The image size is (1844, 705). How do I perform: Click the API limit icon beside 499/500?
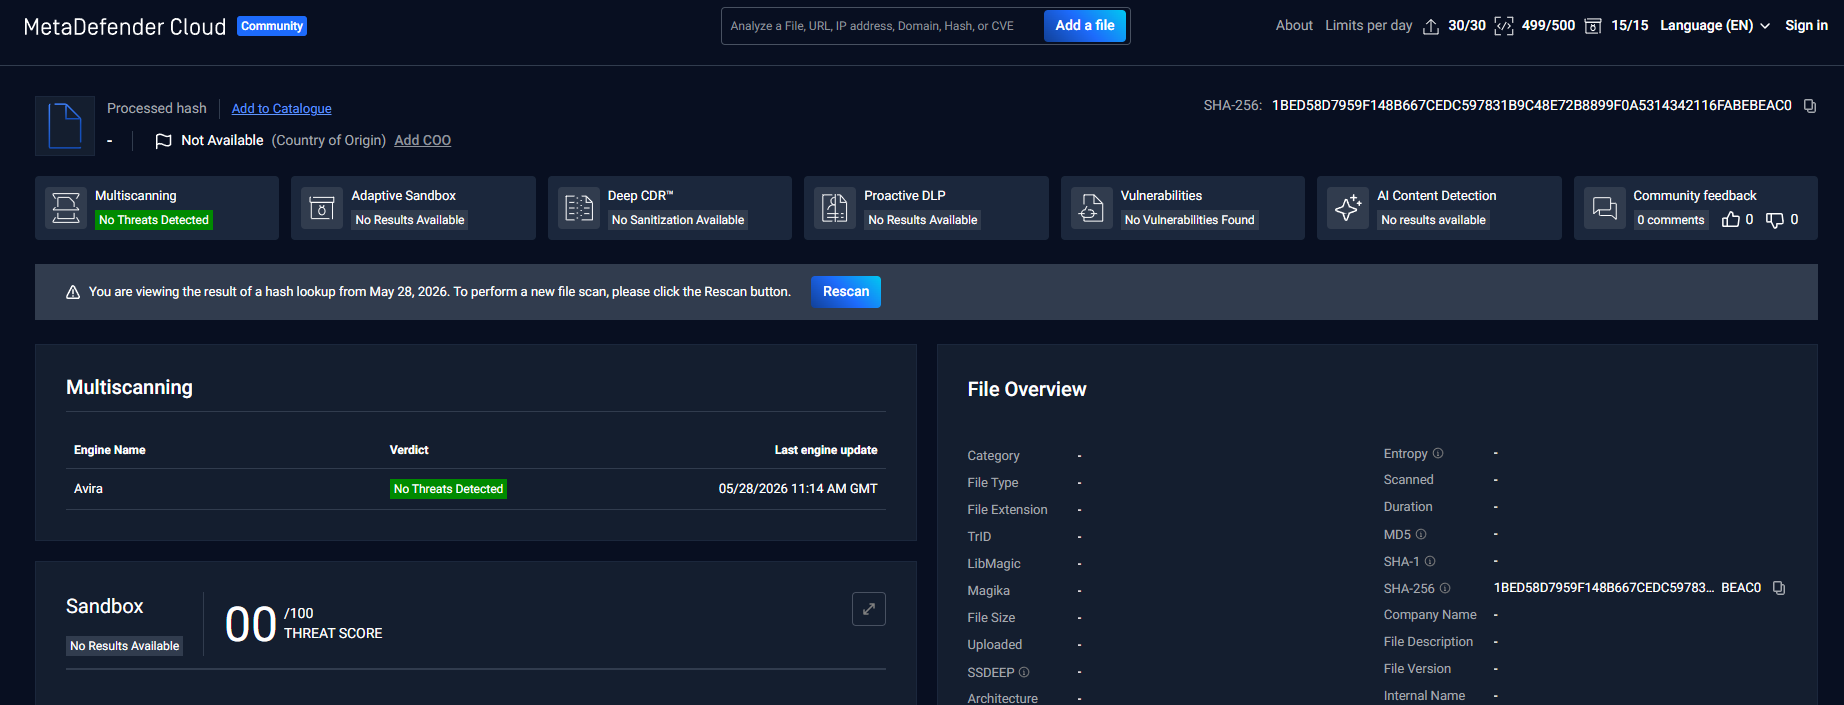[x=1504, y=26]
